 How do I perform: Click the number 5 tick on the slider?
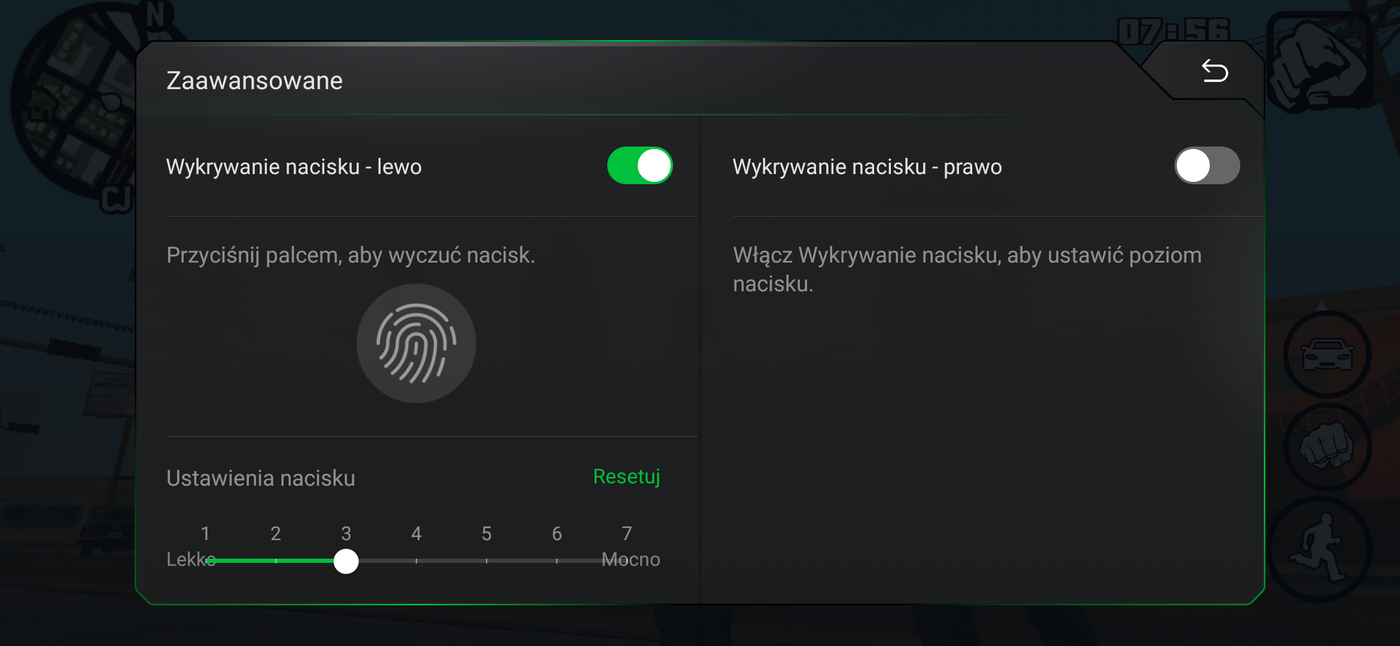coord(486,562)
